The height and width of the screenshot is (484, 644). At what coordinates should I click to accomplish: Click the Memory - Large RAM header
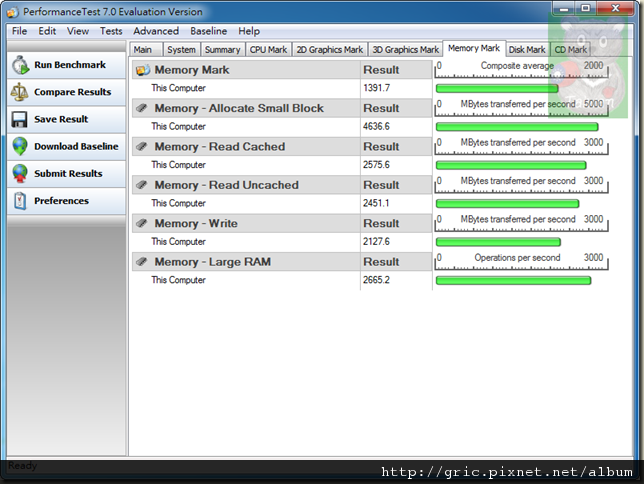click(212, 262)
